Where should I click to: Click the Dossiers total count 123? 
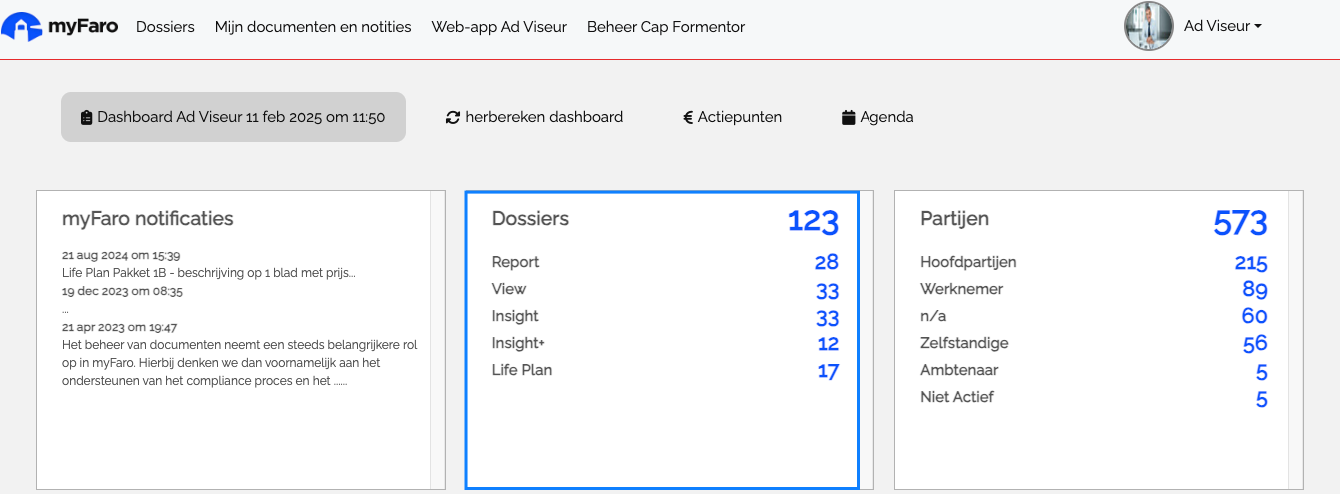pyautogui.click(x=813, y=221)
